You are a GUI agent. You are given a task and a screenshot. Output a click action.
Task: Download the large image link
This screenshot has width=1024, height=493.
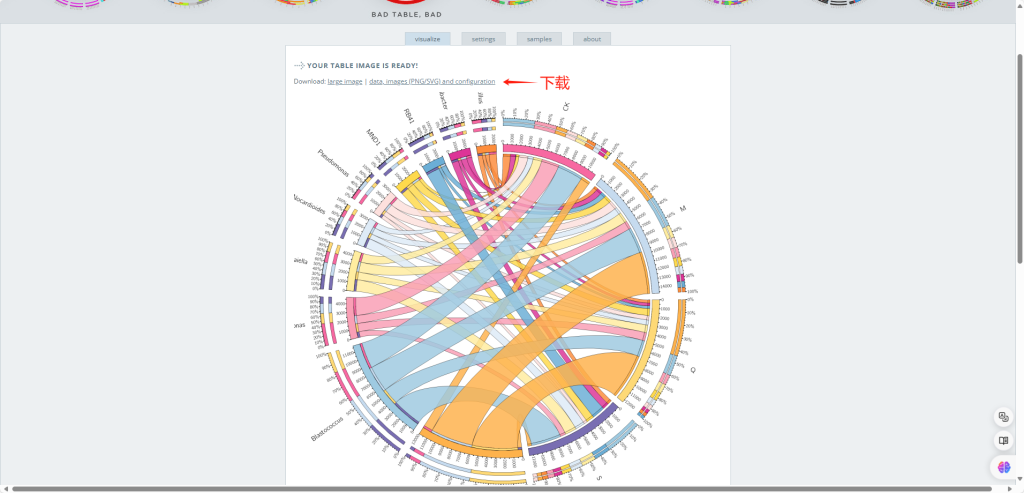[345, 81]
